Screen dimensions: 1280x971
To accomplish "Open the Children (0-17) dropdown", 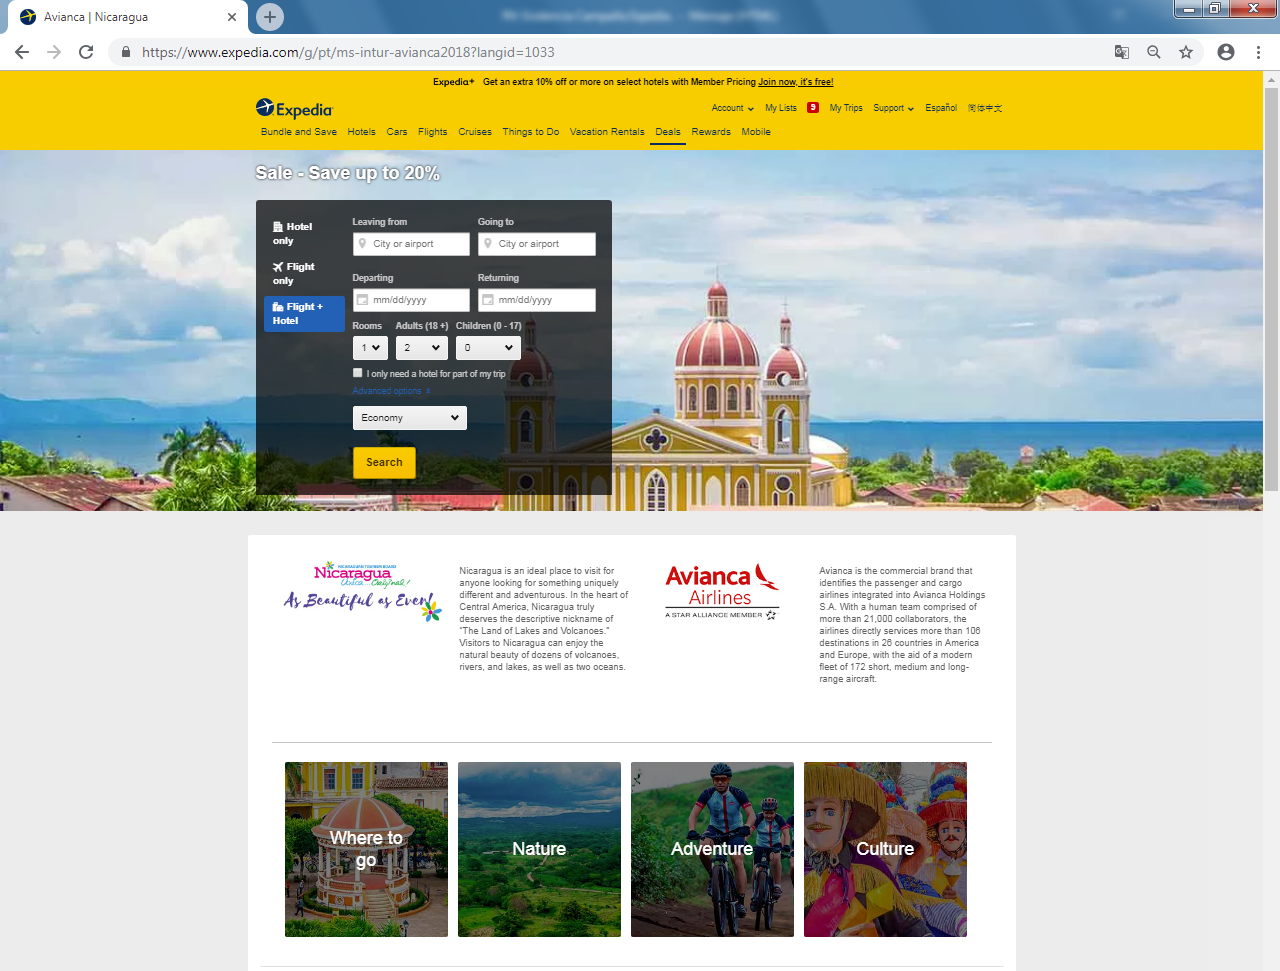I will point(488,348).
